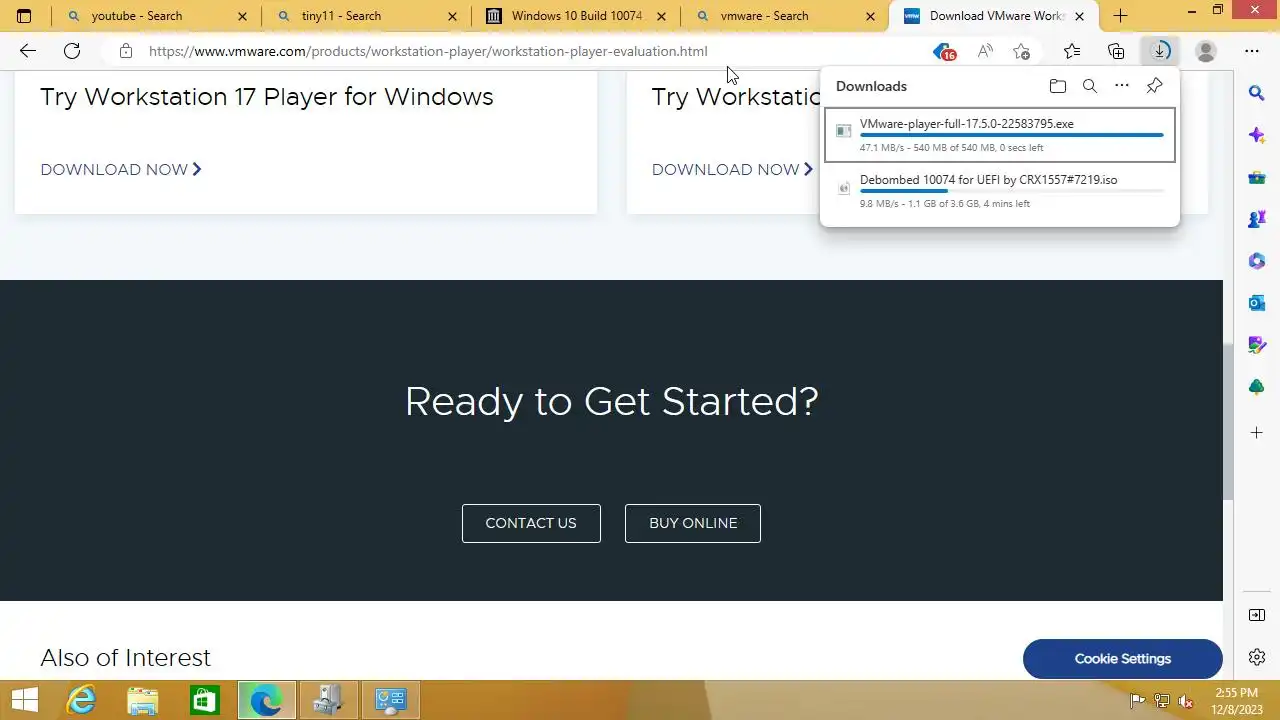Screen dimensions: 1280x720
Task: Open the Collections icon in toolbar
Action: [x=1116, y=51]
